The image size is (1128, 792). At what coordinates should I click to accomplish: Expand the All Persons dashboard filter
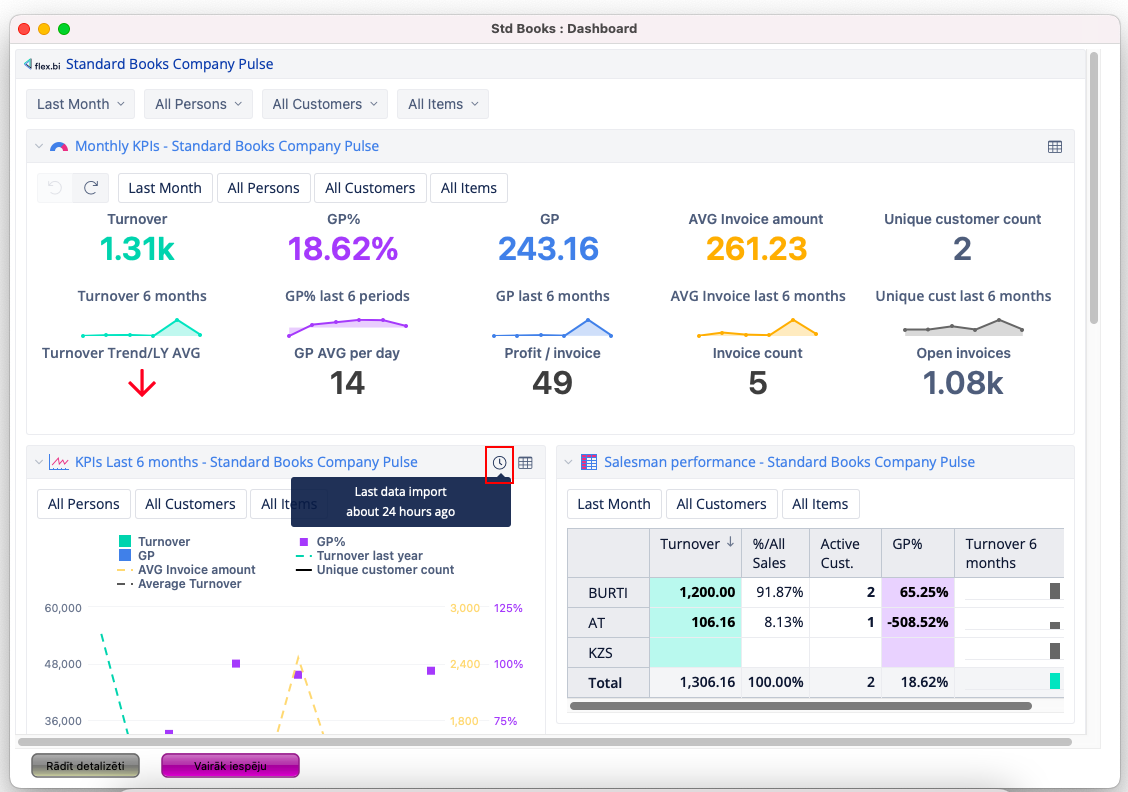197,104
